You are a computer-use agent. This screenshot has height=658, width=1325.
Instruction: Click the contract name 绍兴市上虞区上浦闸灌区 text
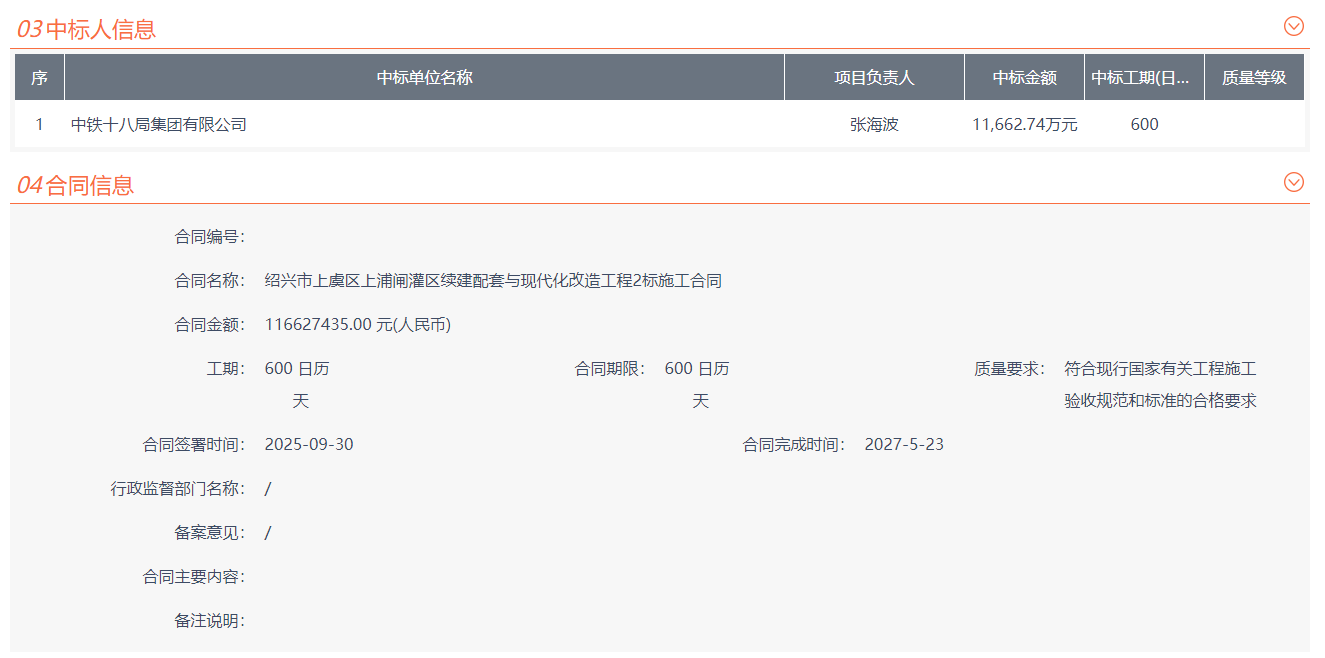(493, 281)
